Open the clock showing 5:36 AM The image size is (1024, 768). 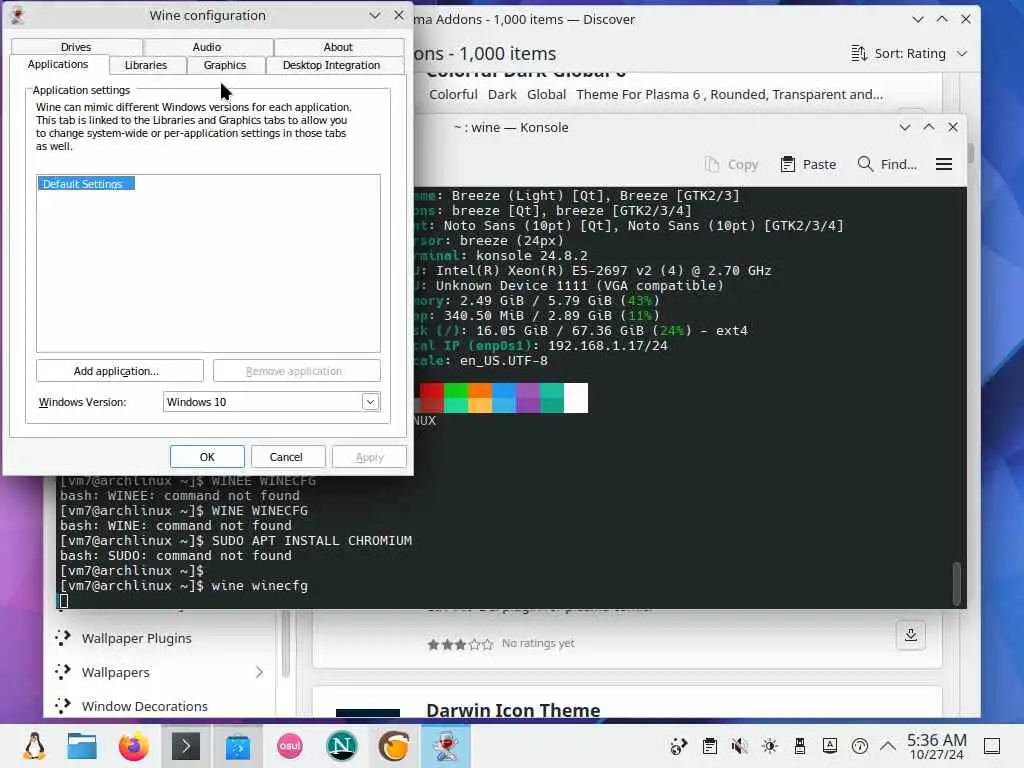coord(936,746)
